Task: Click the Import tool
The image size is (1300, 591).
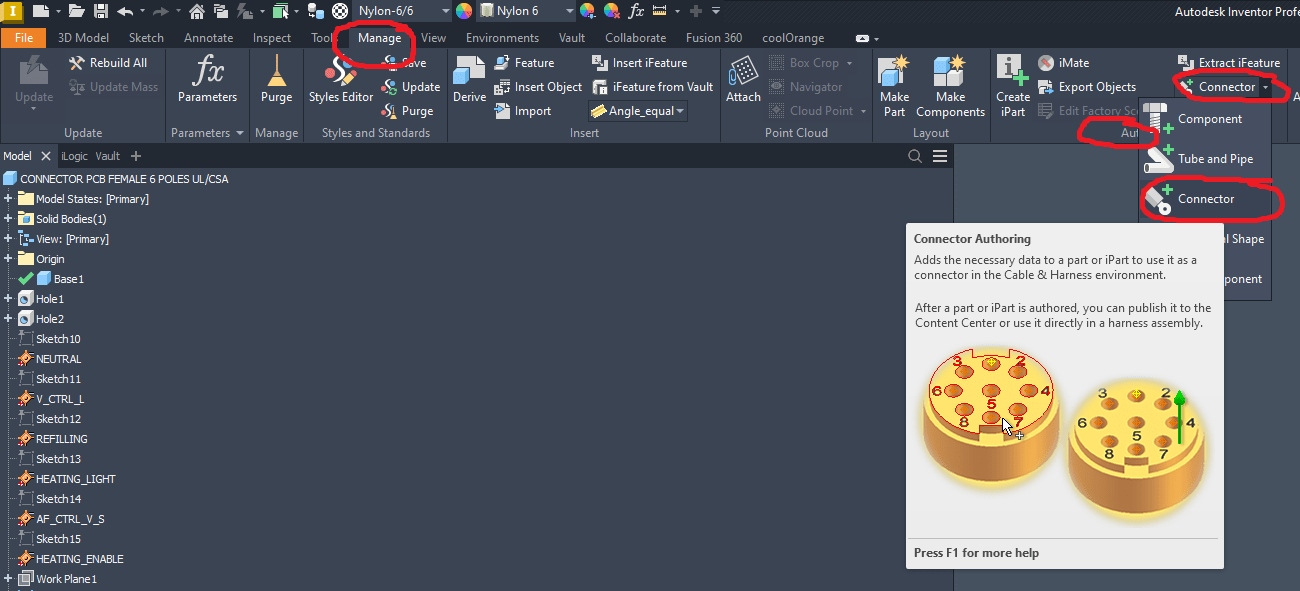Action: [522, 111]
